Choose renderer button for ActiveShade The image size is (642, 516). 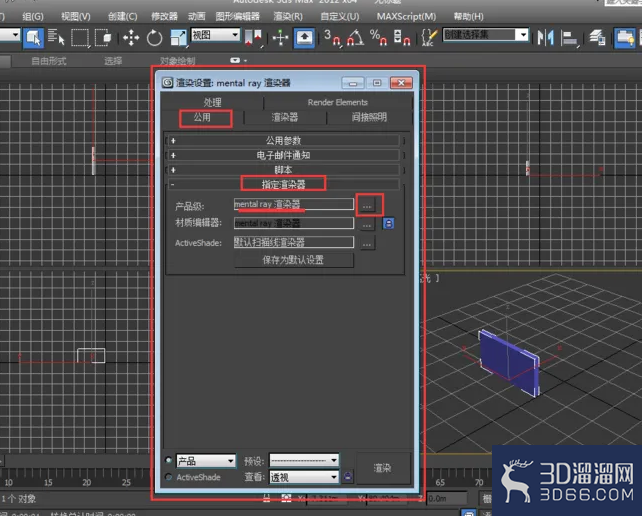click(x=367, y=244)
